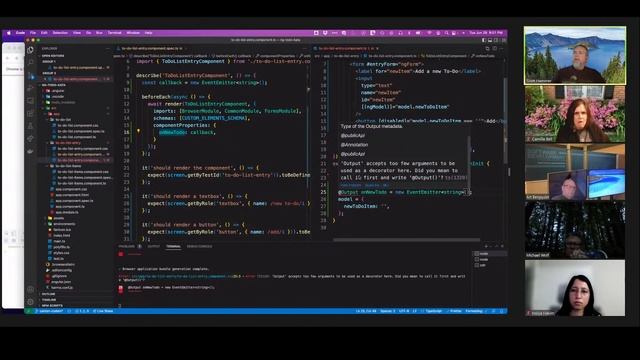Screen dimensions: 640x360
Task: Expand the environments folder
Action: point(64,224)
